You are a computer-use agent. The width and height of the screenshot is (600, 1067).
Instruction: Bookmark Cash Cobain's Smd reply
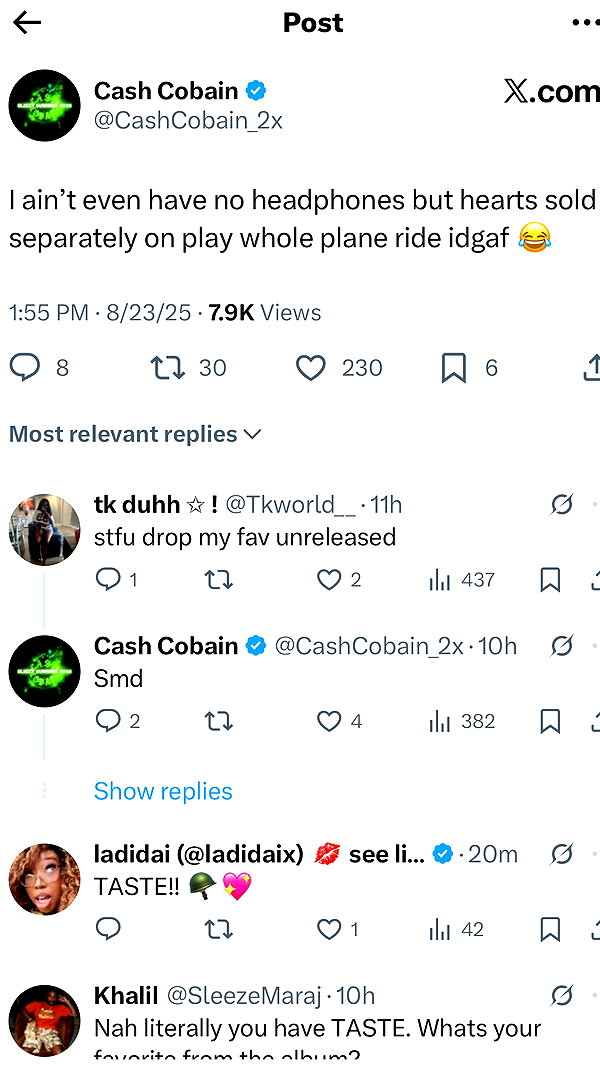click(x=550, y=721)
